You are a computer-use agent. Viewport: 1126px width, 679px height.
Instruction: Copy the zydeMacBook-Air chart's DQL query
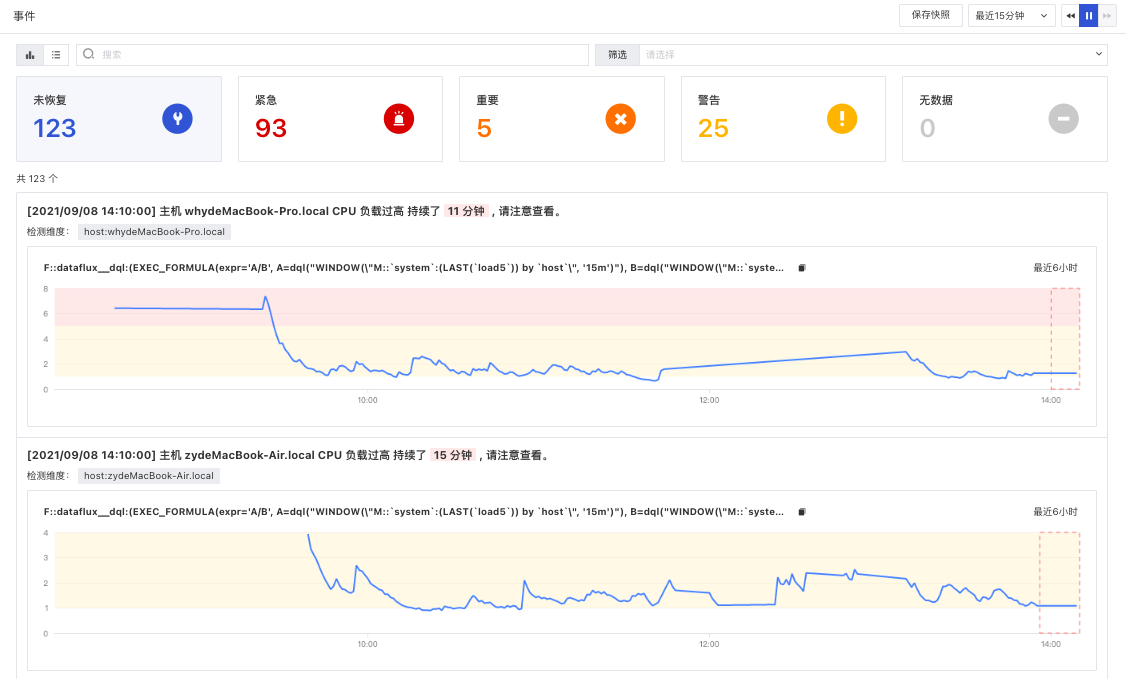click(802, 512)
